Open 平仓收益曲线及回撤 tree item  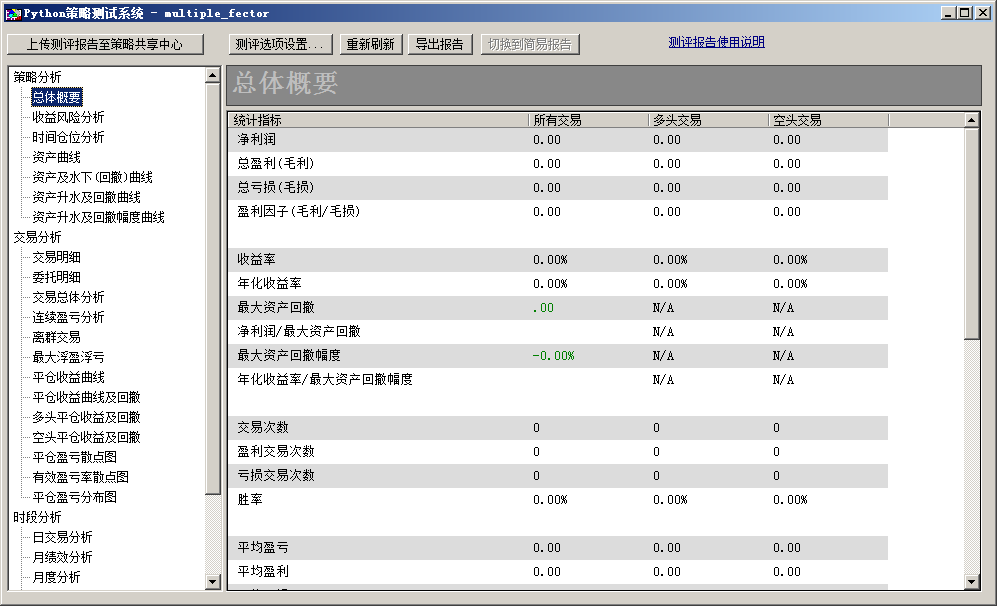pyautogui.click(x=86, y=397)
